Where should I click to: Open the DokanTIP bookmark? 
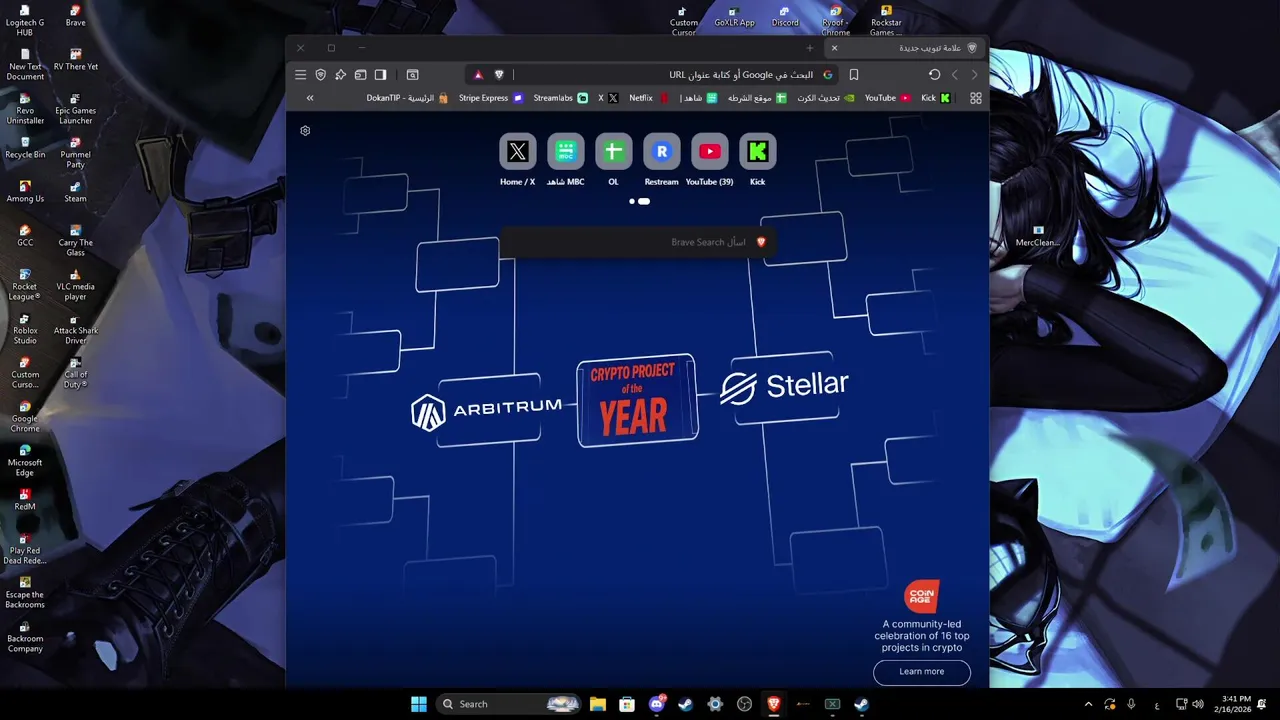[407, 98]
